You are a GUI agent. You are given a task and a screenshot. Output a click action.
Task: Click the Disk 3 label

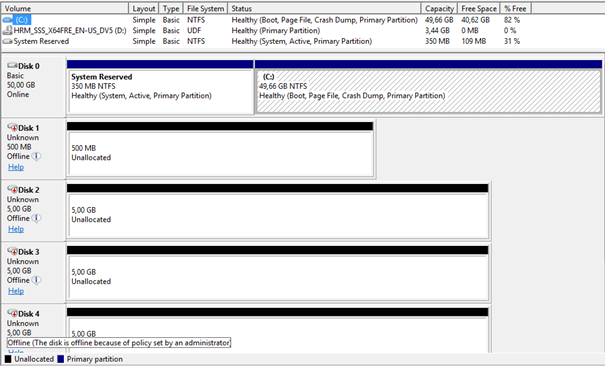(29, 252)
